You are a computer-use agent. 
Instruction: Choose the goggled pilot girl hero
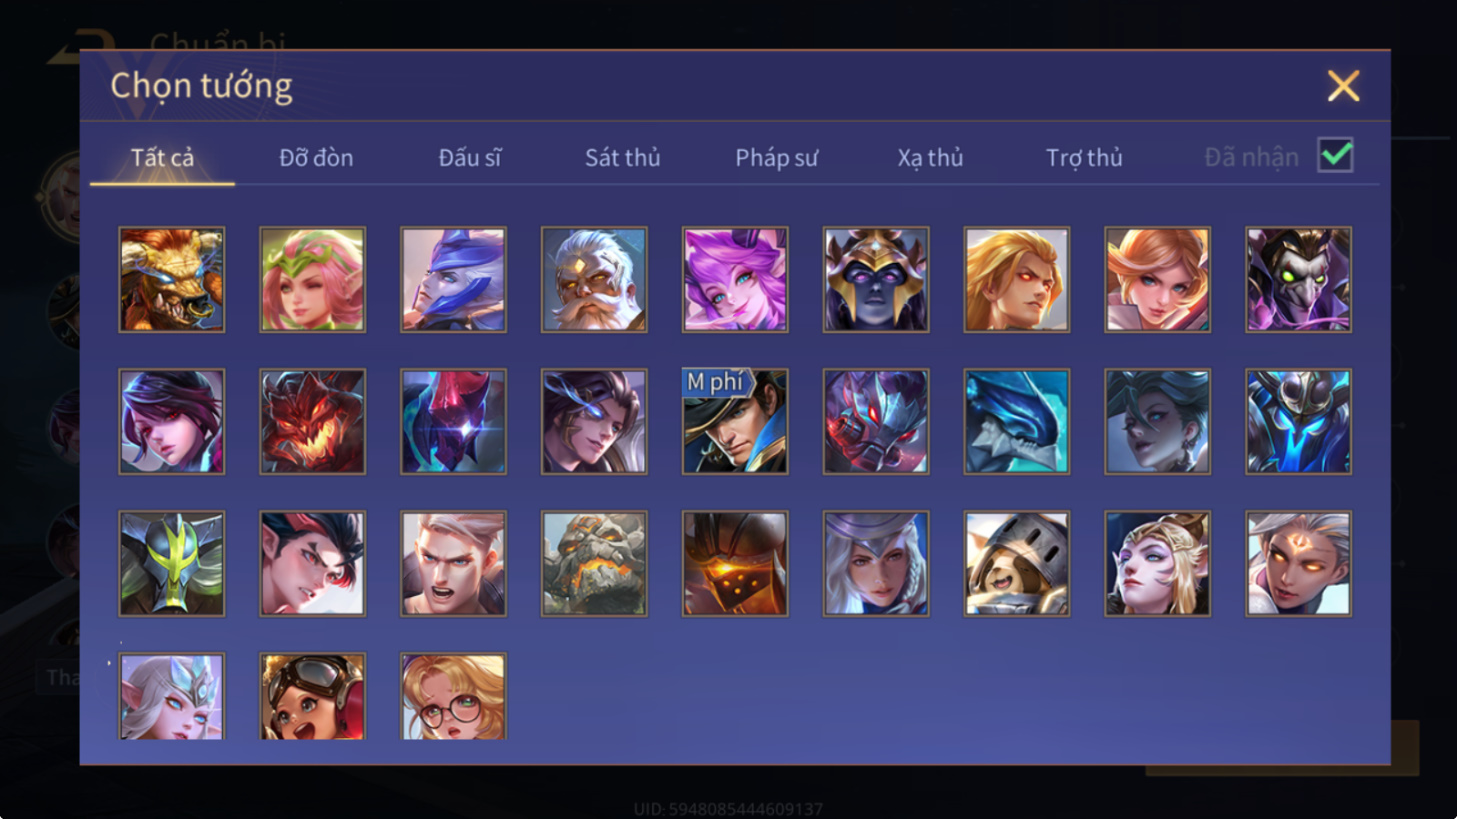point(313,696)
